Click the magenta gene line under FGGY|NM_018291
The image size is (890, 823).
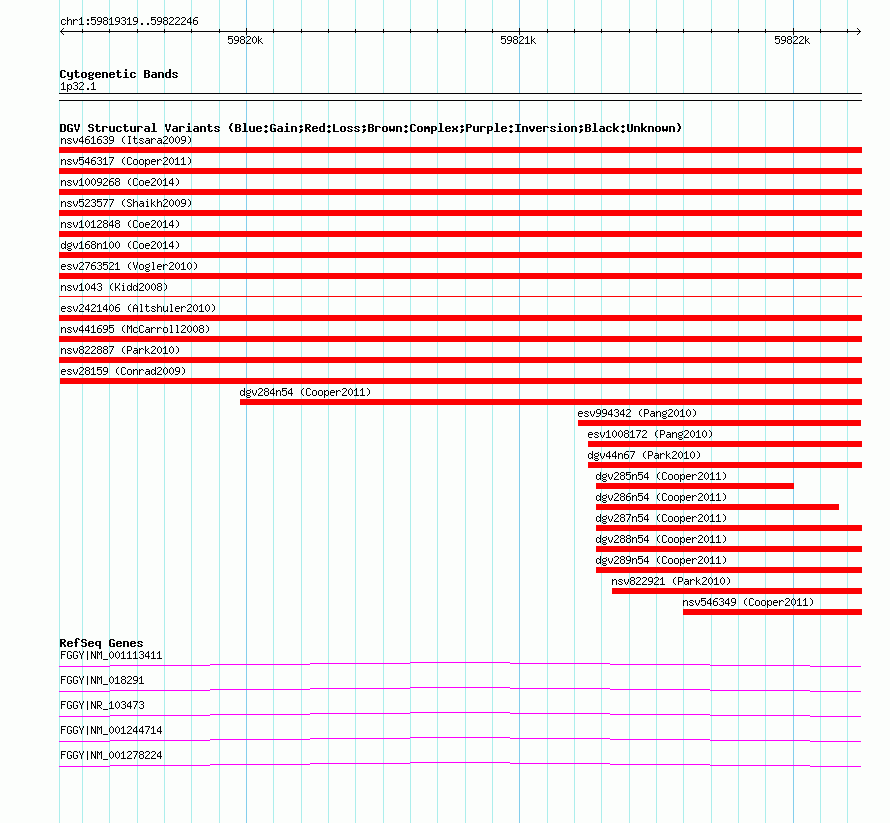point(460,688)
